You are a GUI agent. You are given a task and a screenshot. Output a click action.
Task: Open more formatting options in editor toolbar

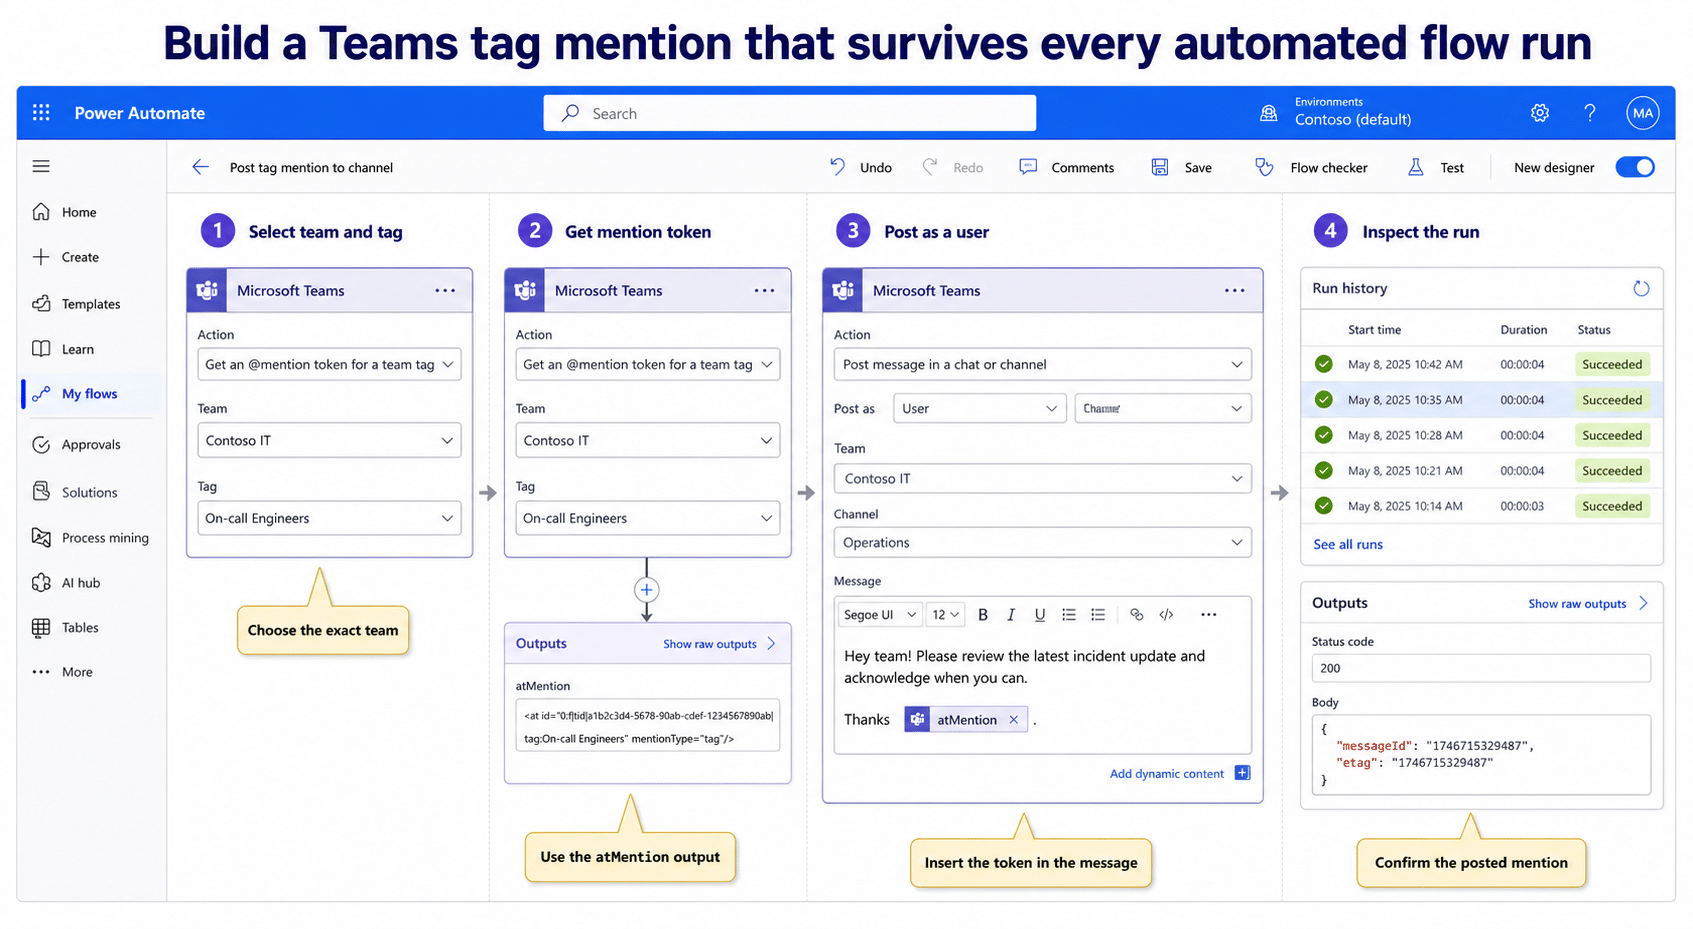click(x=1208, y=615)
